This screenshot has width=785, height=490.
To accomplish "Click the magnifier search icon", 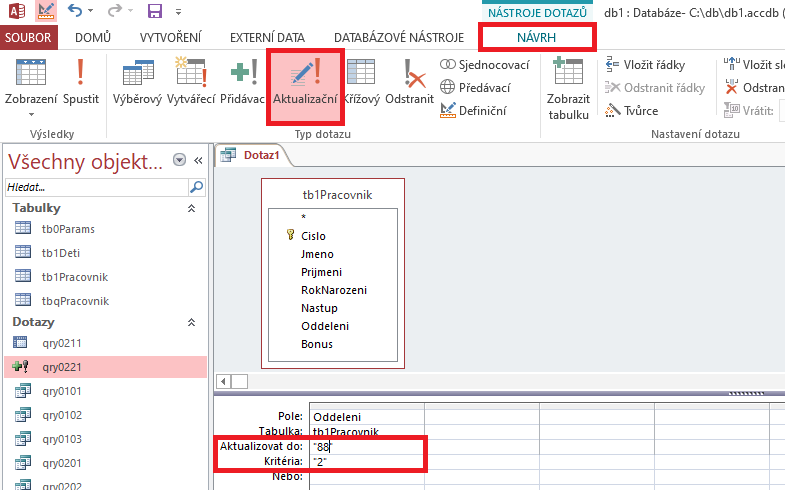I will (197, 187).
